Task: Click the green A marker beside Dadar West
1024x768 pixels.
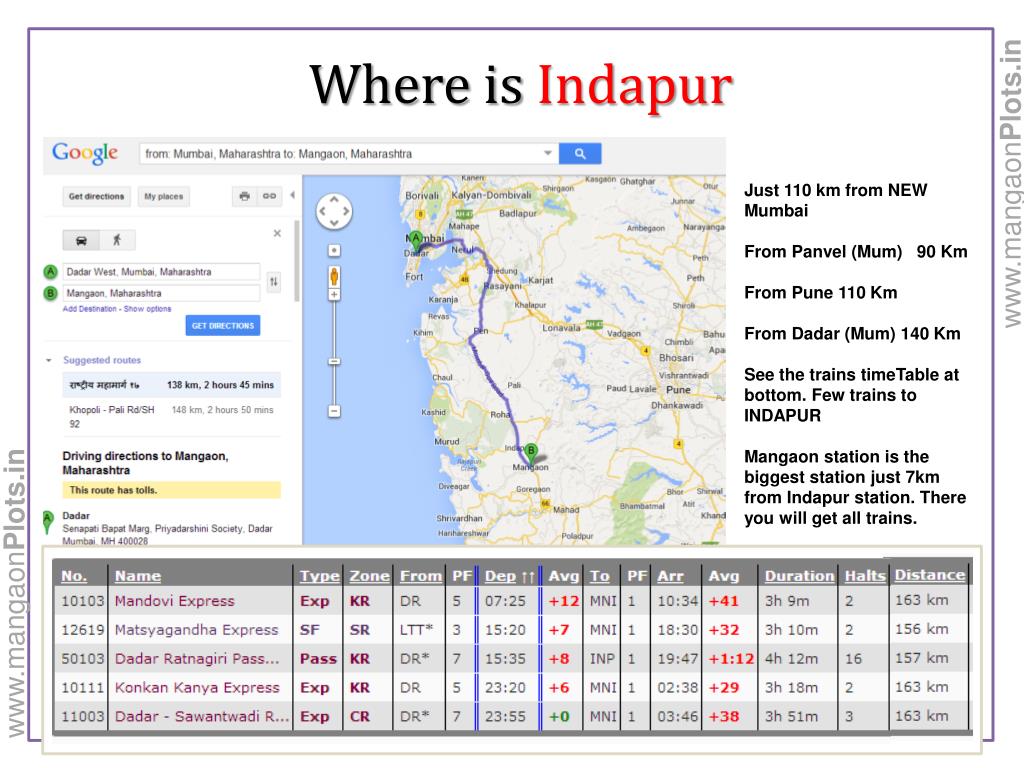Action: (x=50, y=272)
